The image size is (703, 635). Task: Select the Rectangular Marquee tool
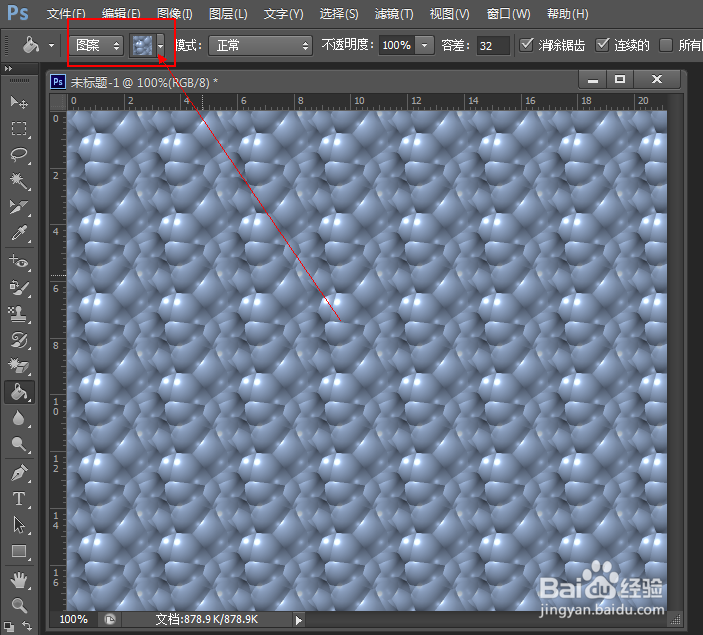19,129
